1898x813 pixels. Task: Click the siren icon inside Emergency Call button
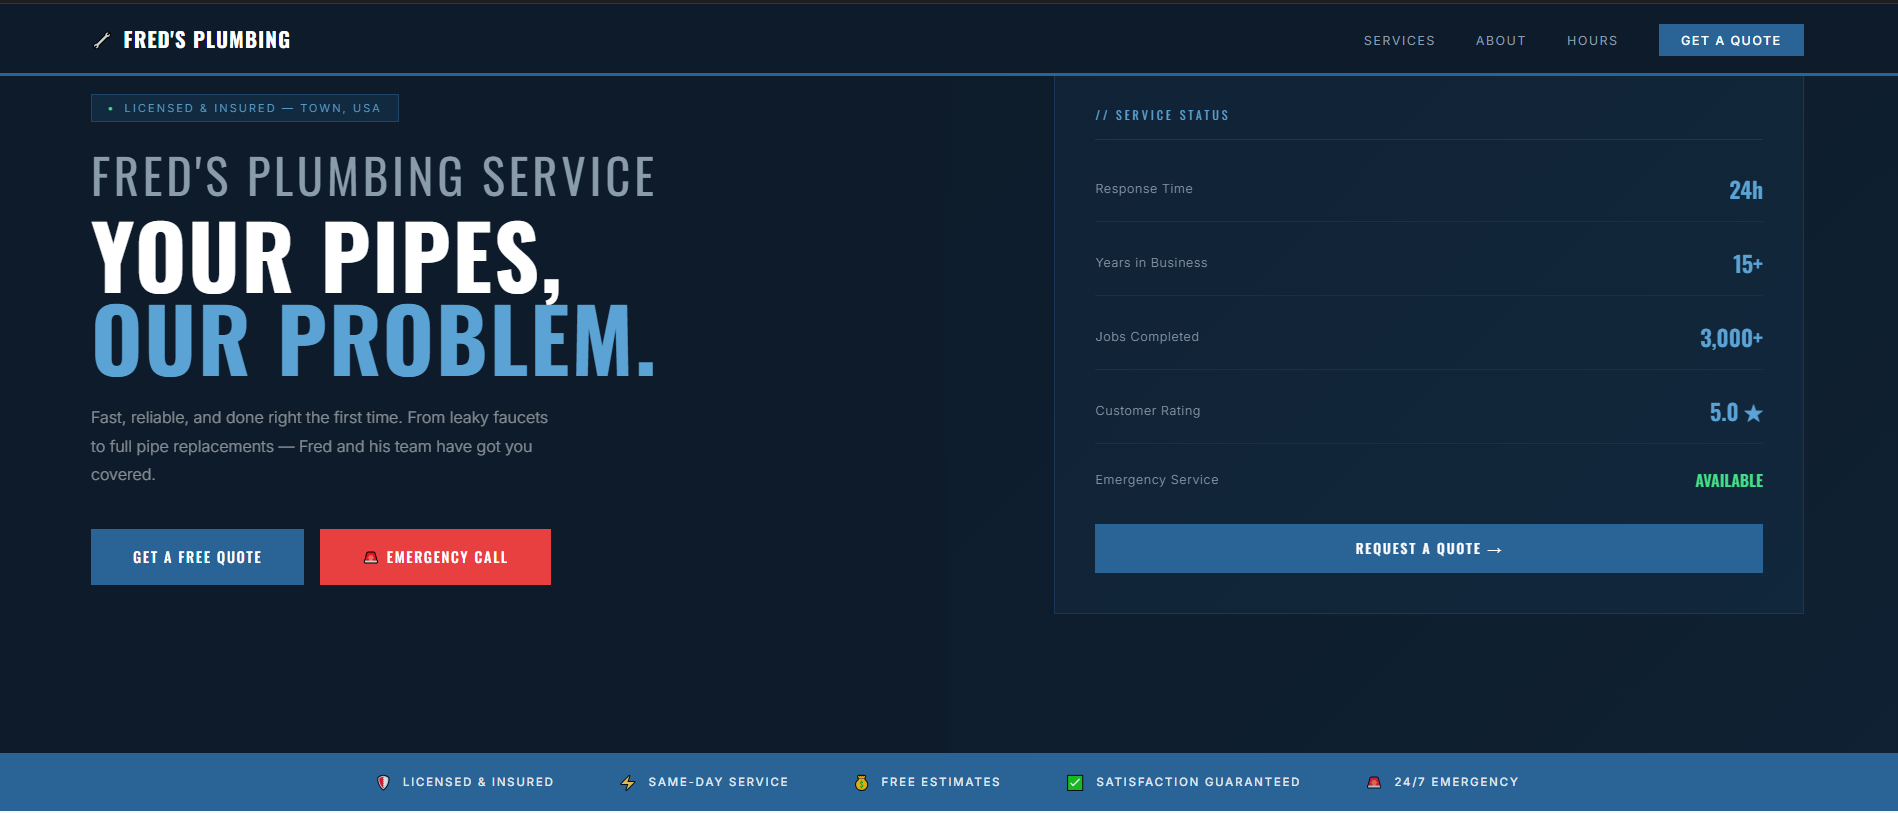point(371,557)
